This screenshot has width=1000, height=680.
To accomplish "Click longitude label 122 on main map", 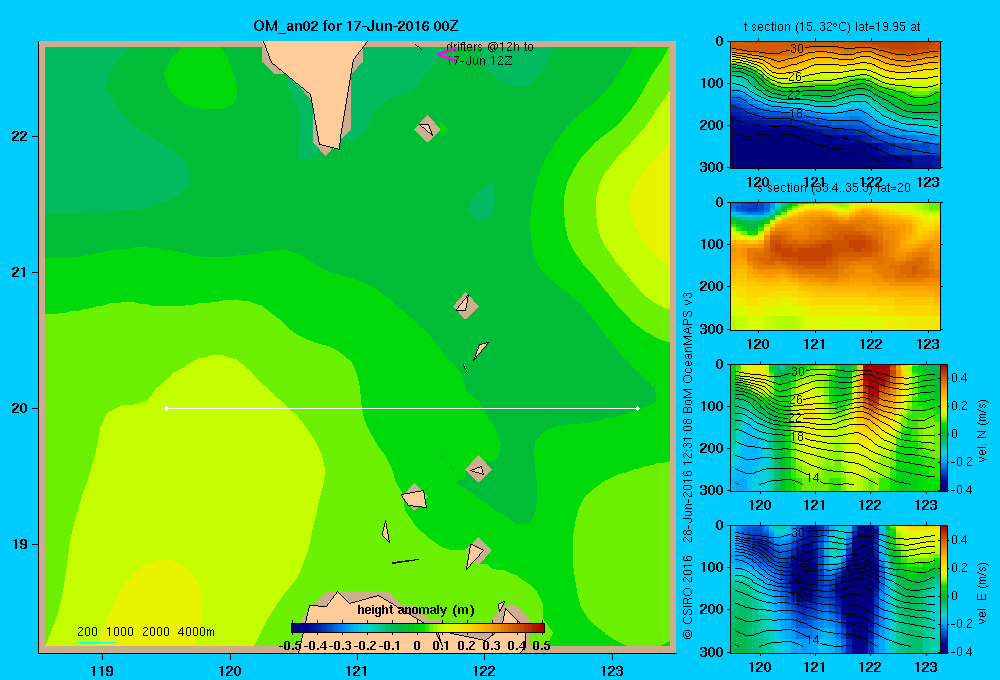I will pos(484,670).
